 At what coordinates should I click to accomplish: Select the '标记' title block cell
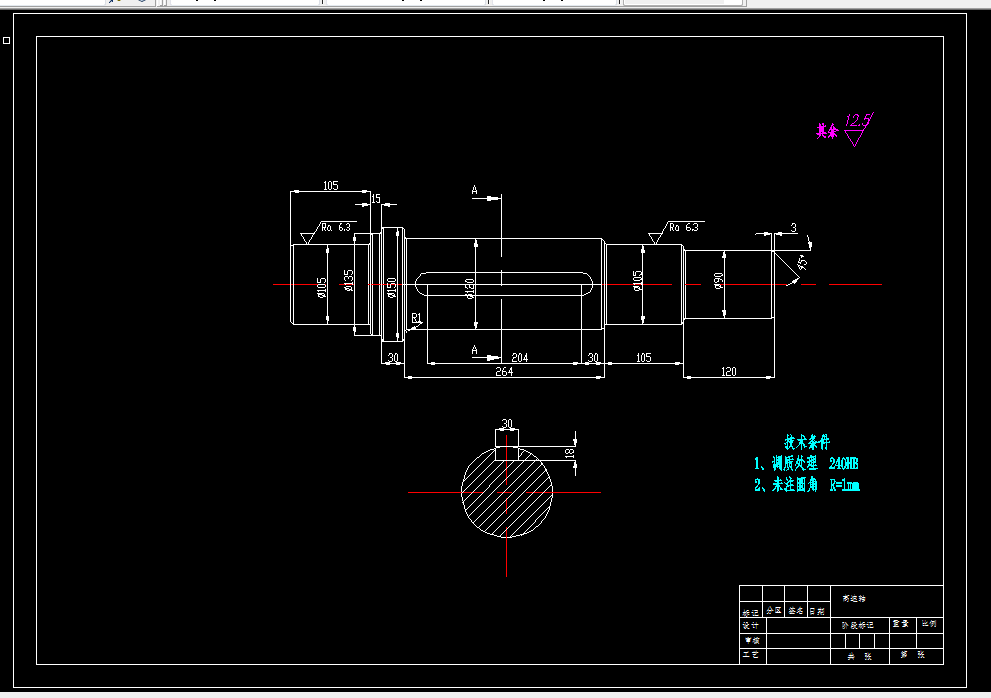pos(750,612)
